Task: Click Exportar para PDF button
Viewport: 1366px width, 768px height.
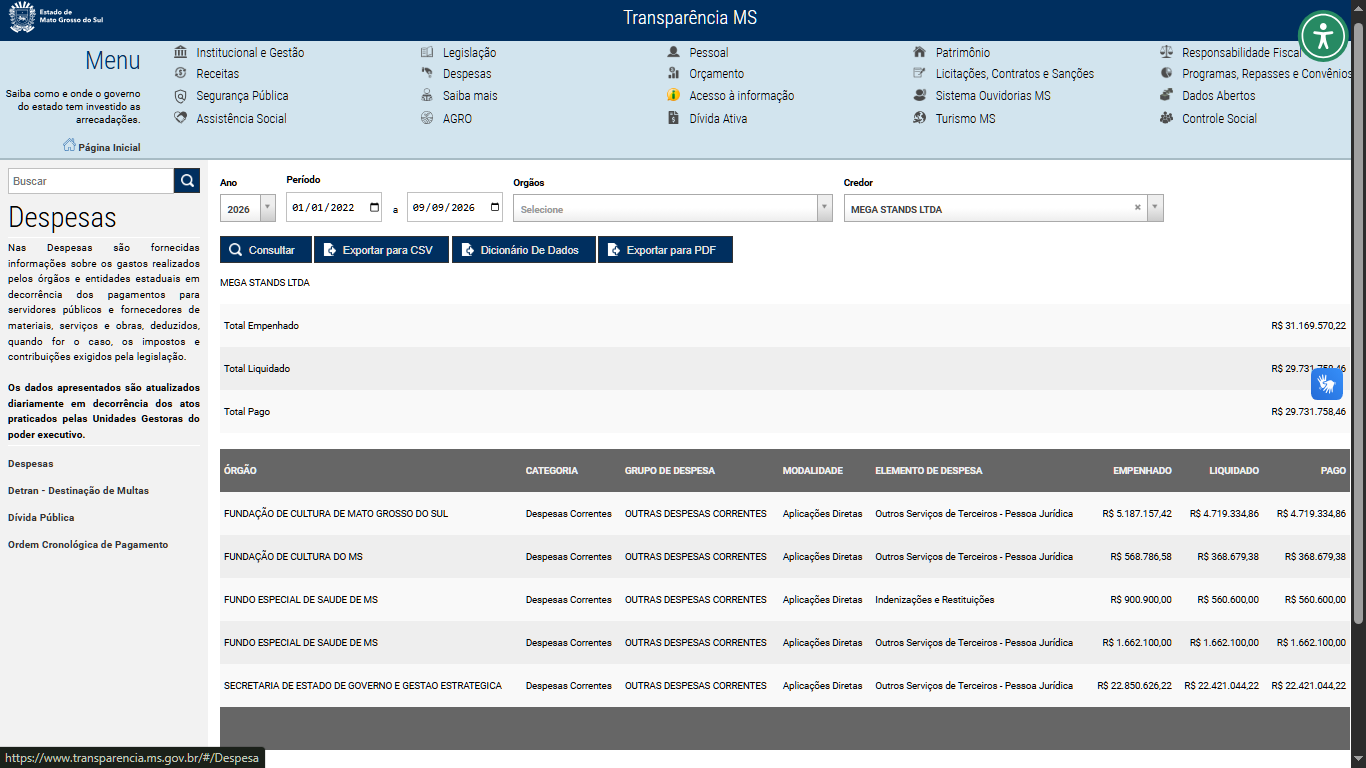Action: (x=665, y=250)
